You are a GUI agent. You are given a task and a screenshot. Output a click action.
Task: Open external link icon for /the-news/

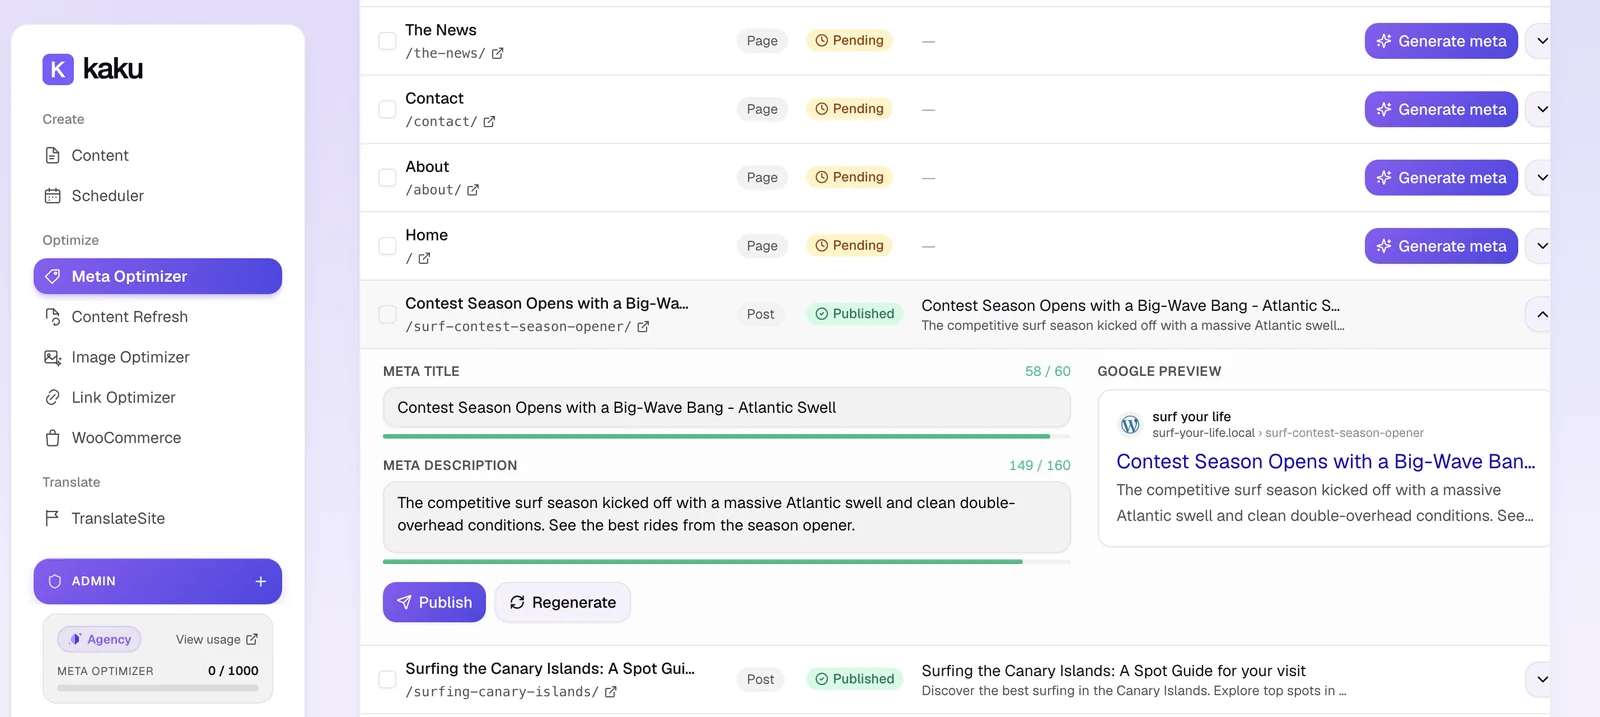(x=497, y=54)
